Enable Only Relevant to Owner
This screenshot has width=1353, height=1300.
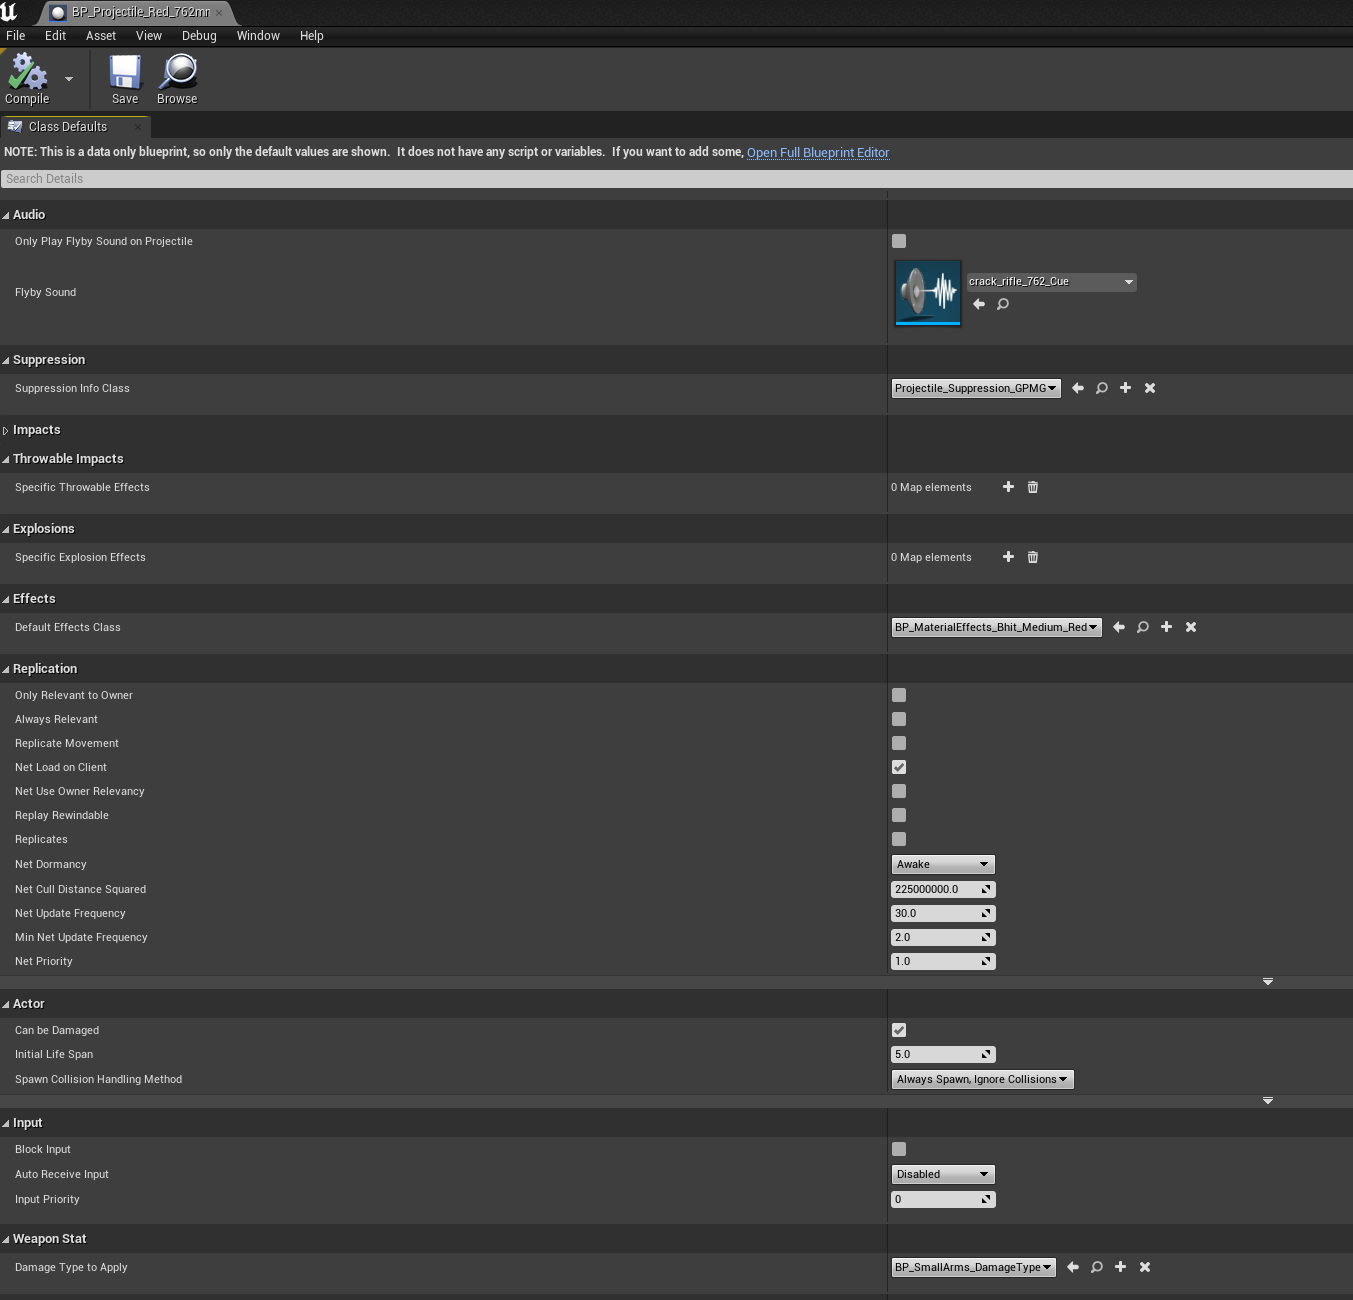click(x=899, y=695)
